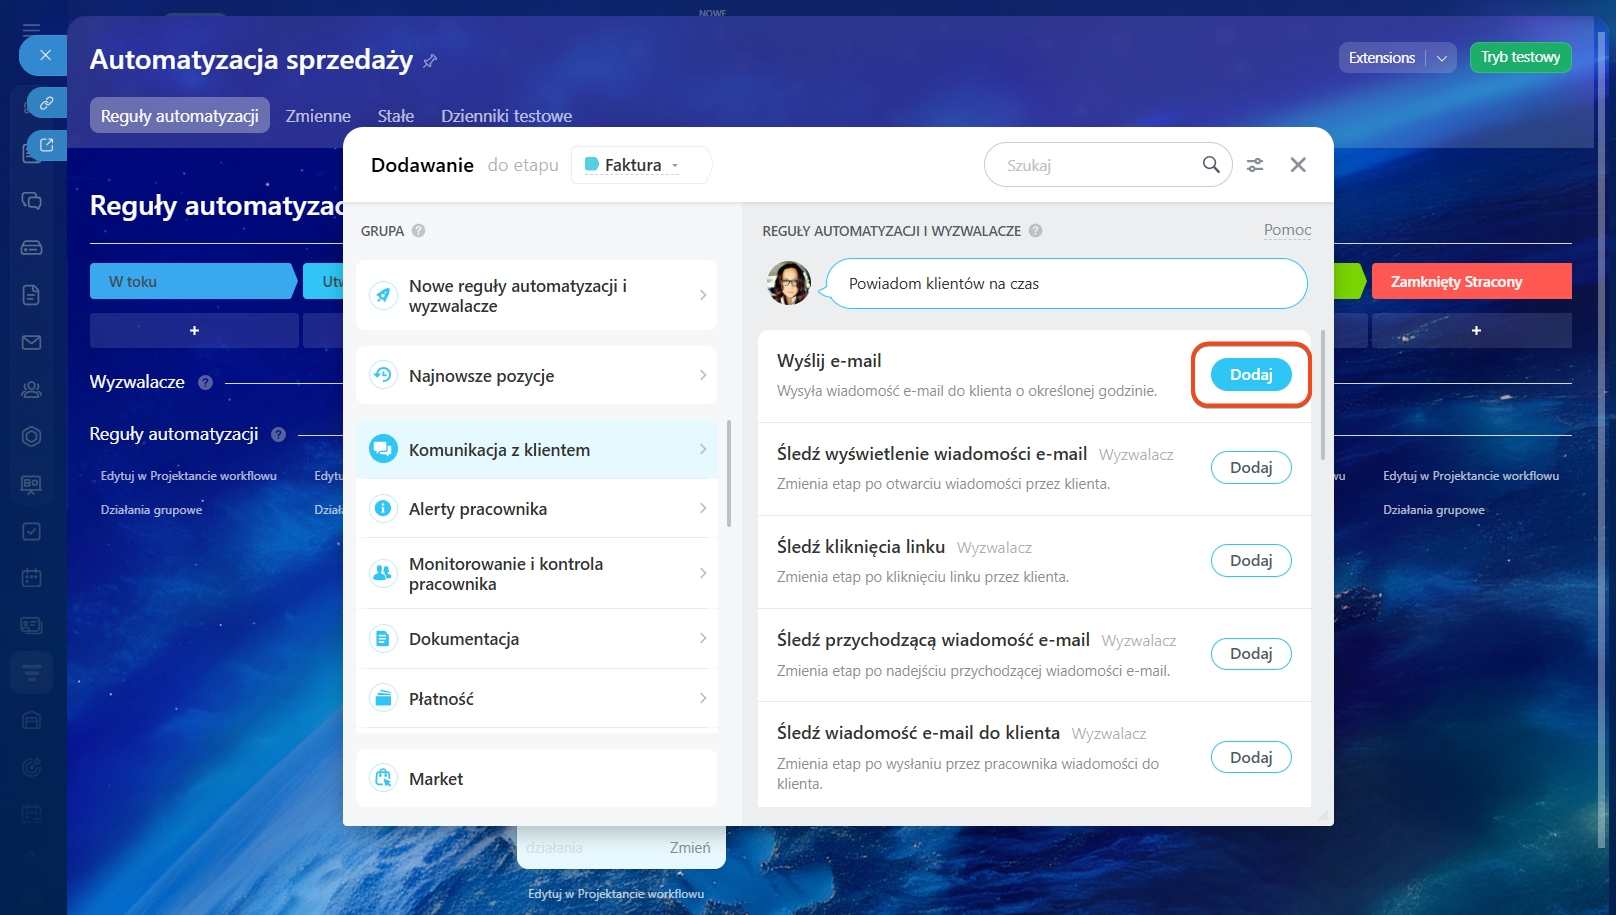Open the Market group
The height and width of the screenshot is (915, 1616).
[x=536, y=778]
